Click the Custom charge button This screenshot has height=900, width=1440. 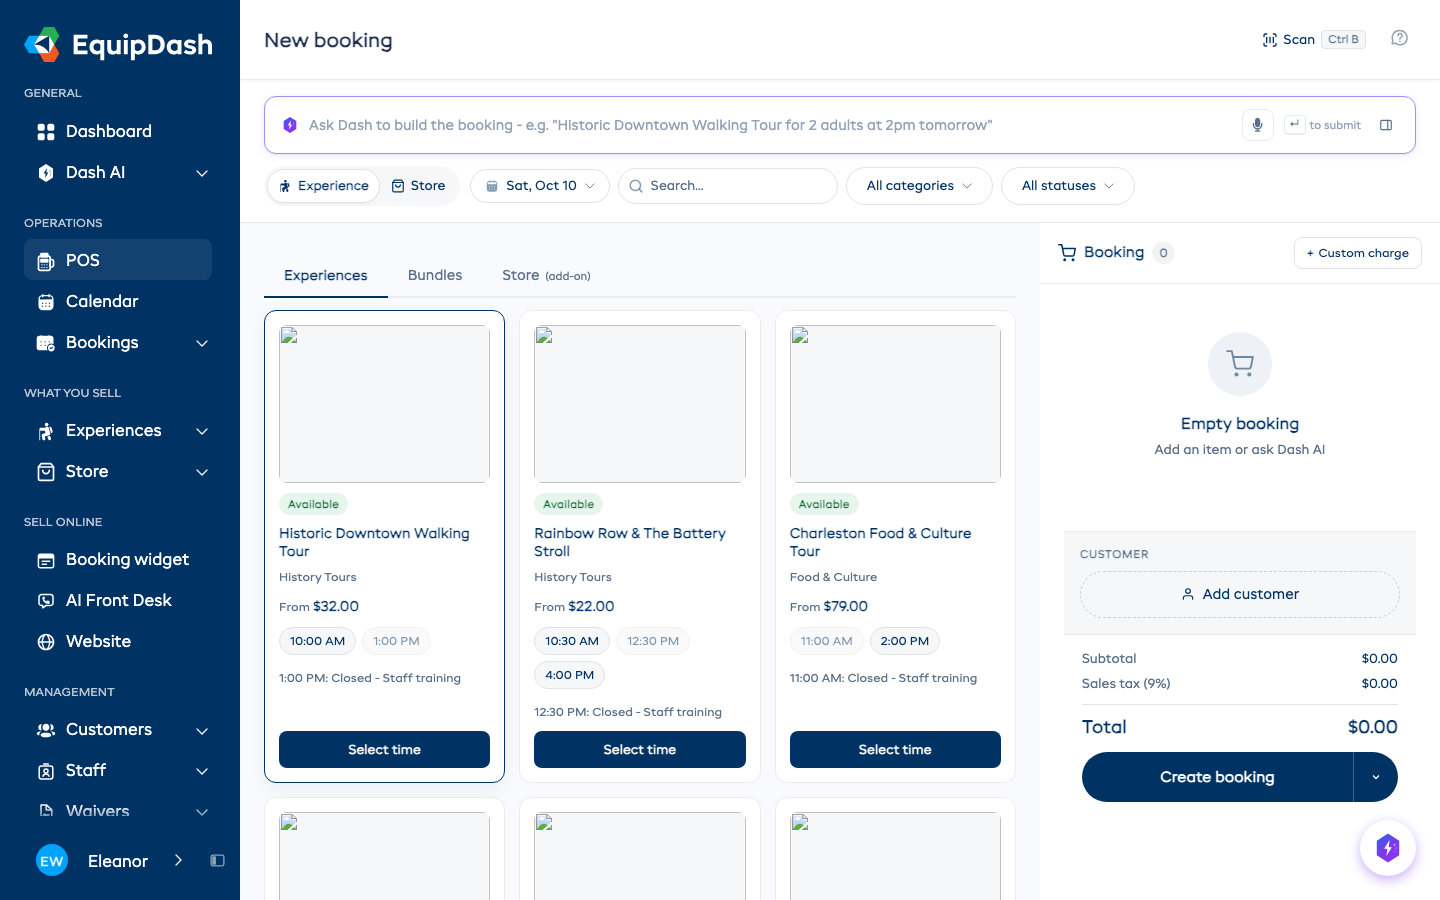(1357, 253)
